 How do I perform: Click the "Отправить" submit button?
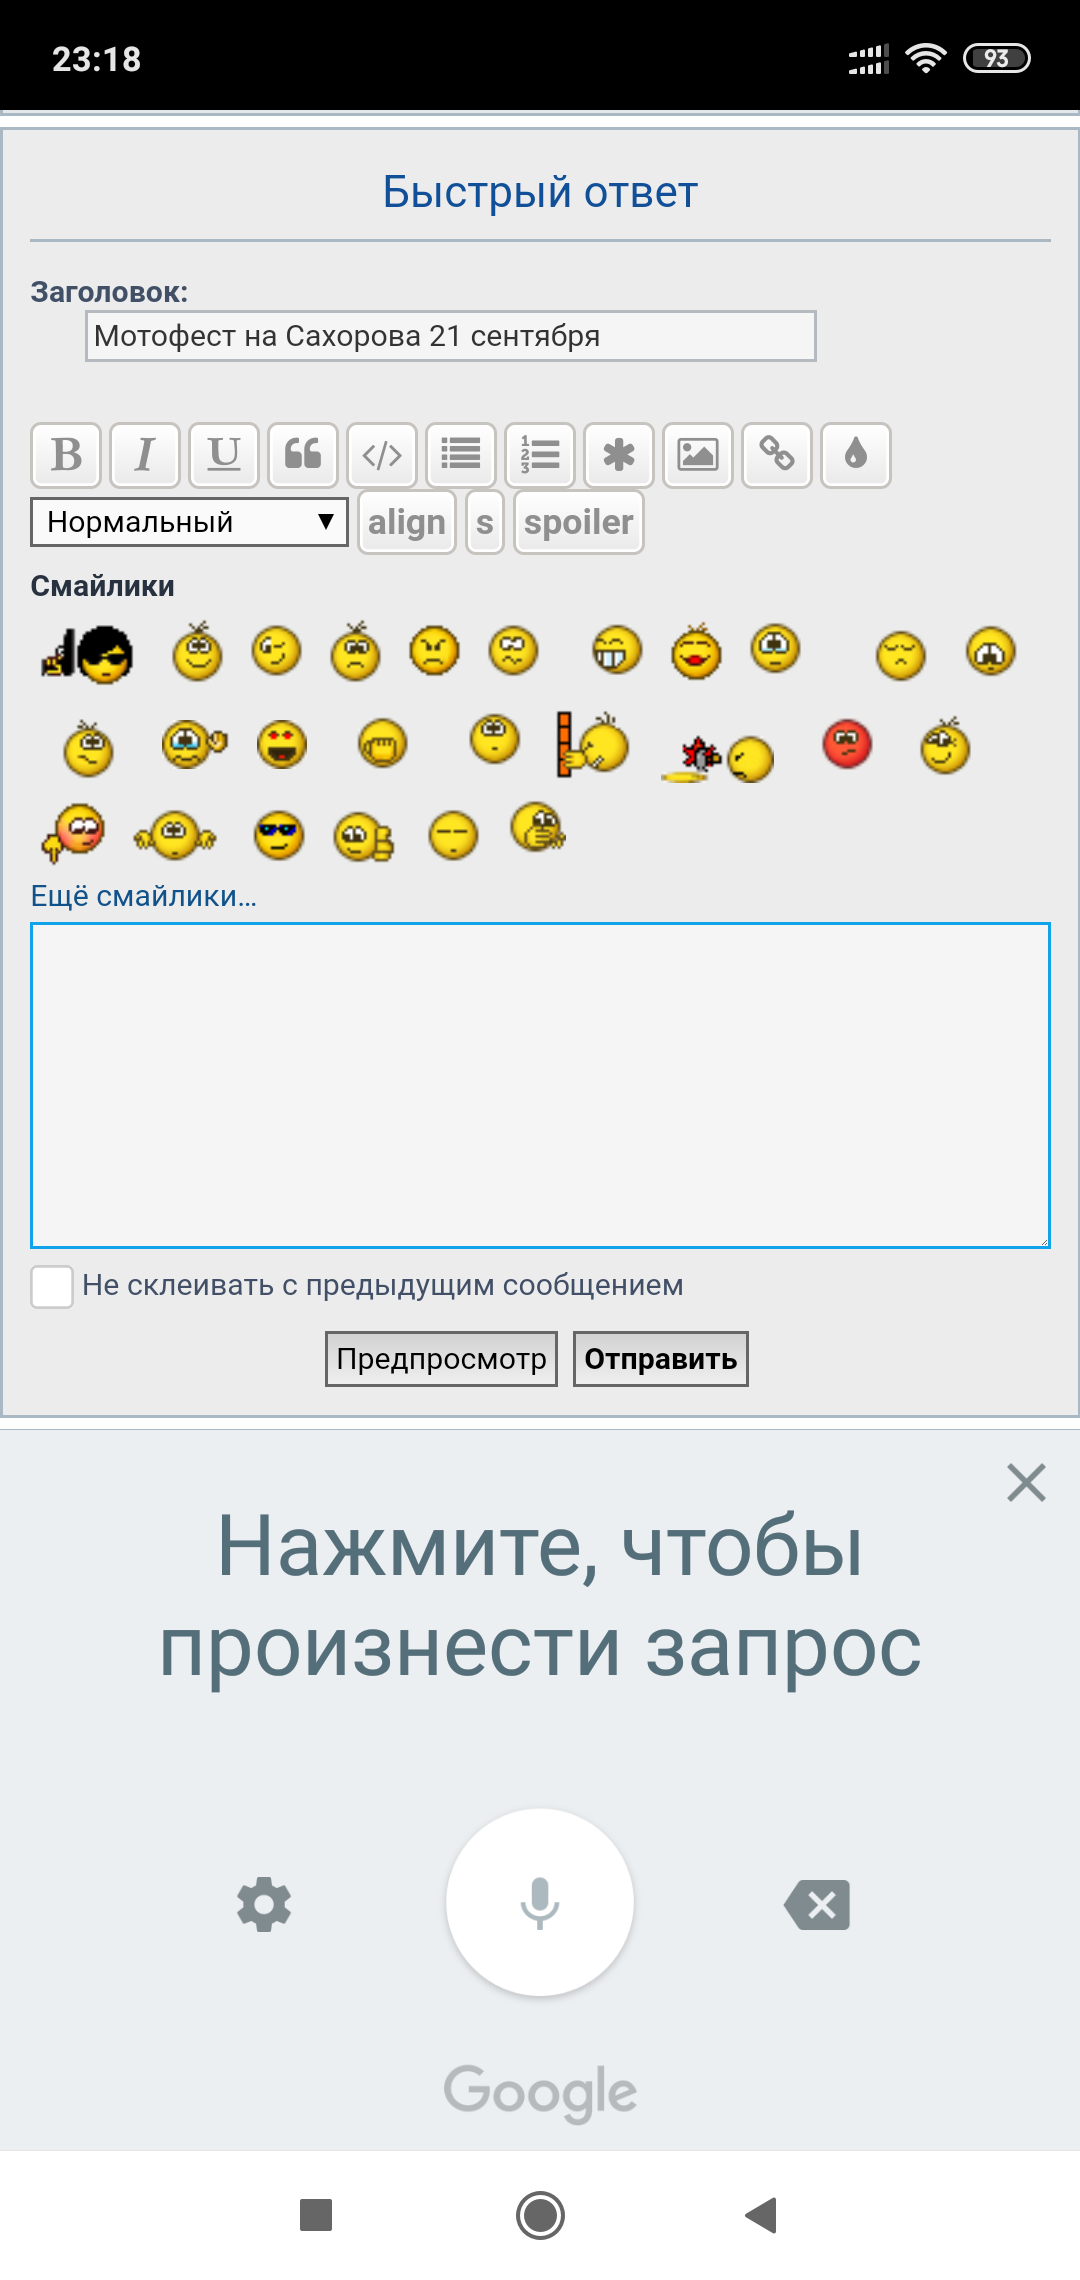point(661,1359)
